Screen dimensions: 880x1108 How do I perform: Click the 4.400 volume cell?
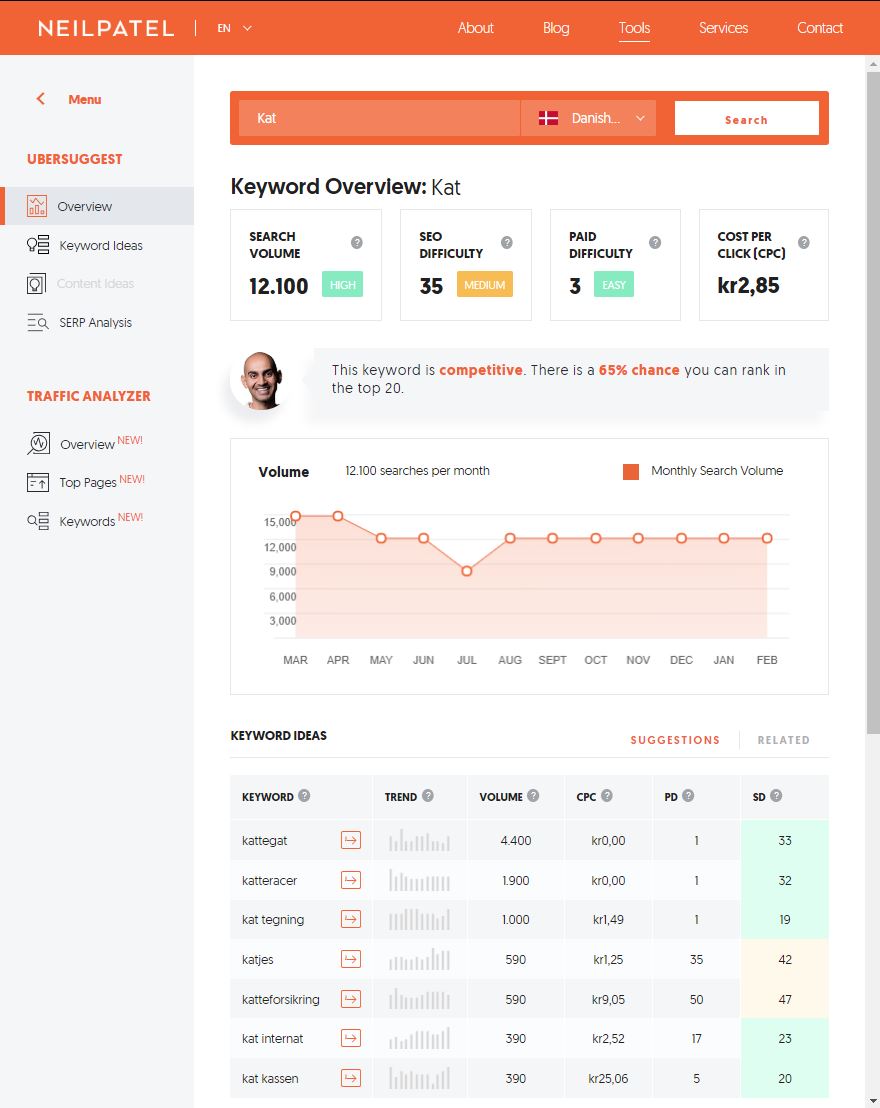pyautogui.click(x=516, y=840)
